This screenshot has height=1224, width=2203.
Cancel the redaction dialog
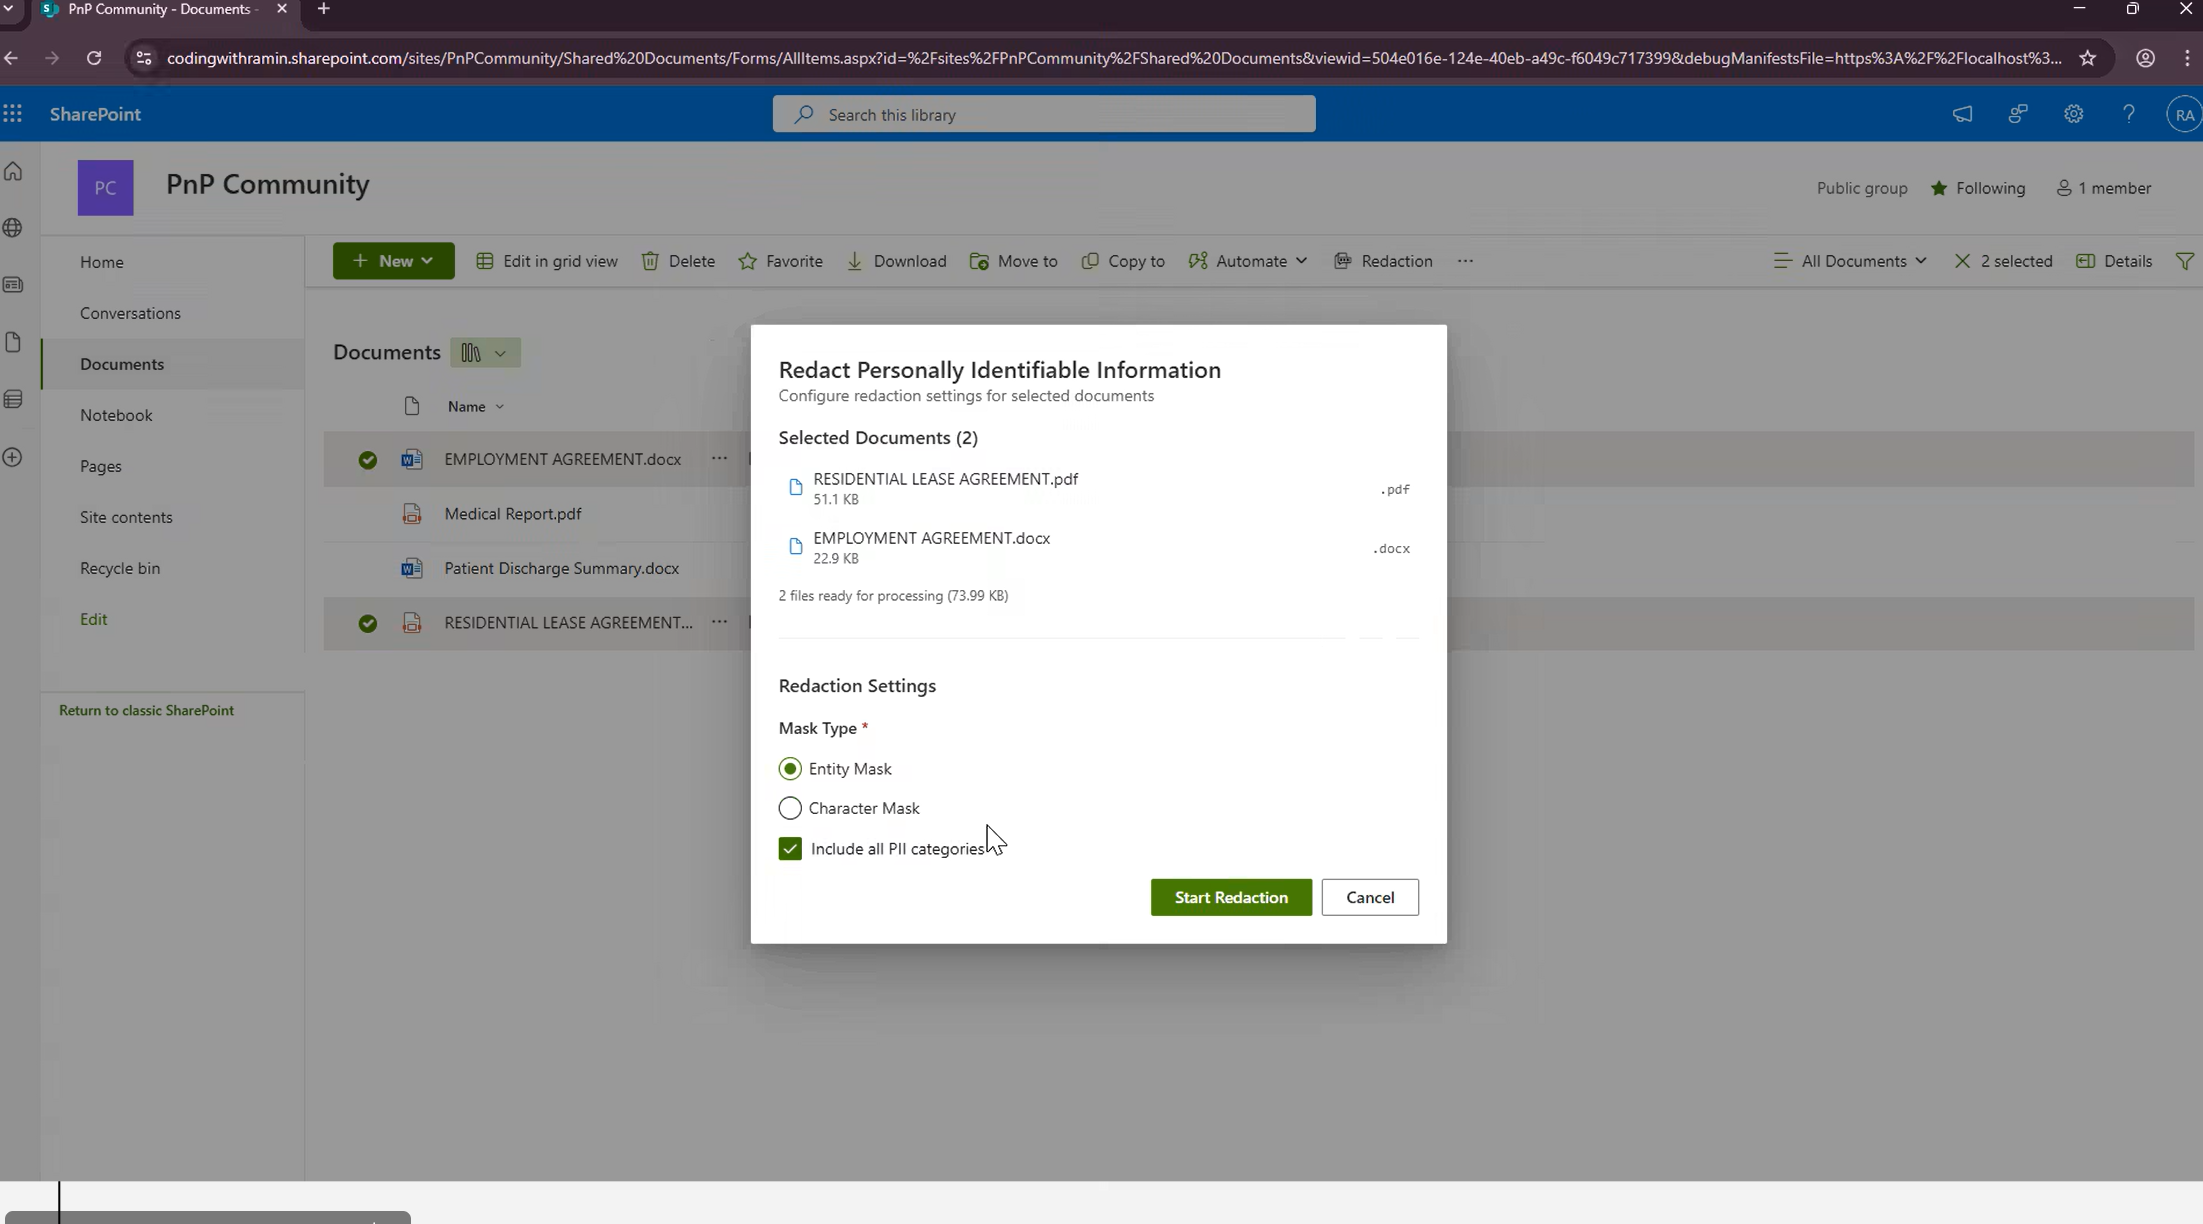(1369, 897)
